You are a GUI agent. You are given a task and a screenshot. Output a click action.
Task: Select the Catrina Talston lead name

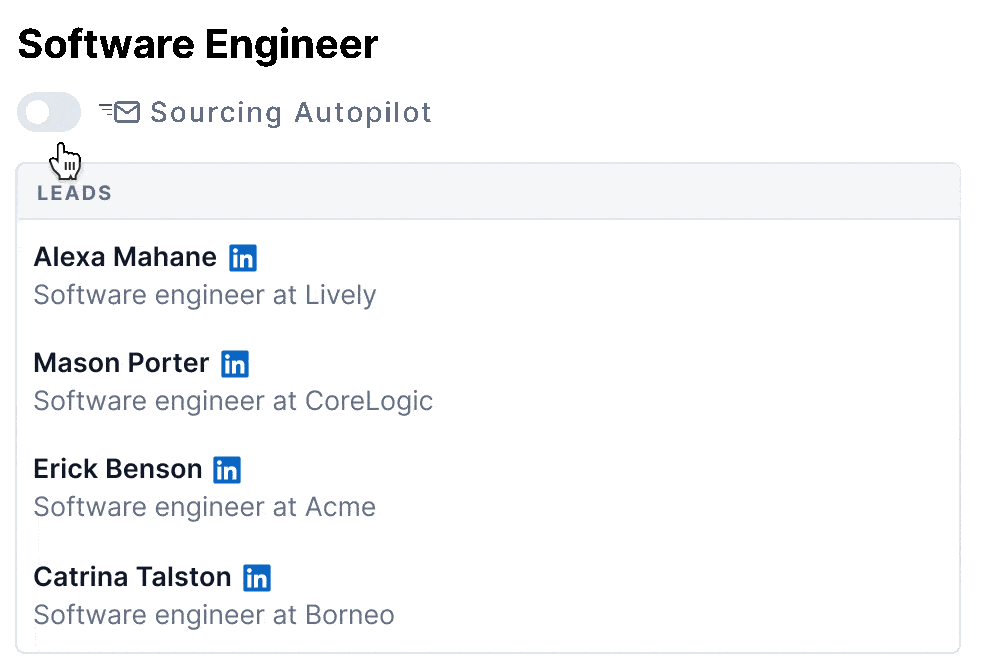(x=132, y=576)
